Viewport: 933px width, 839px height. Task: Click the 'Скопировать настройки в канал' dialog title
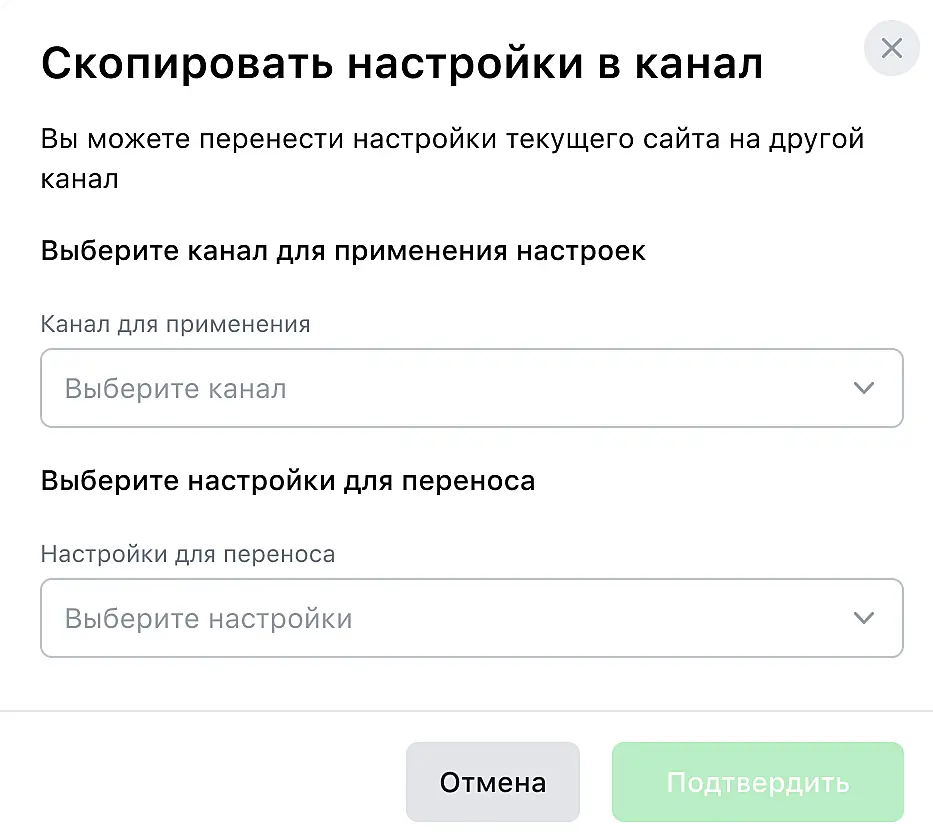[402, 64]
